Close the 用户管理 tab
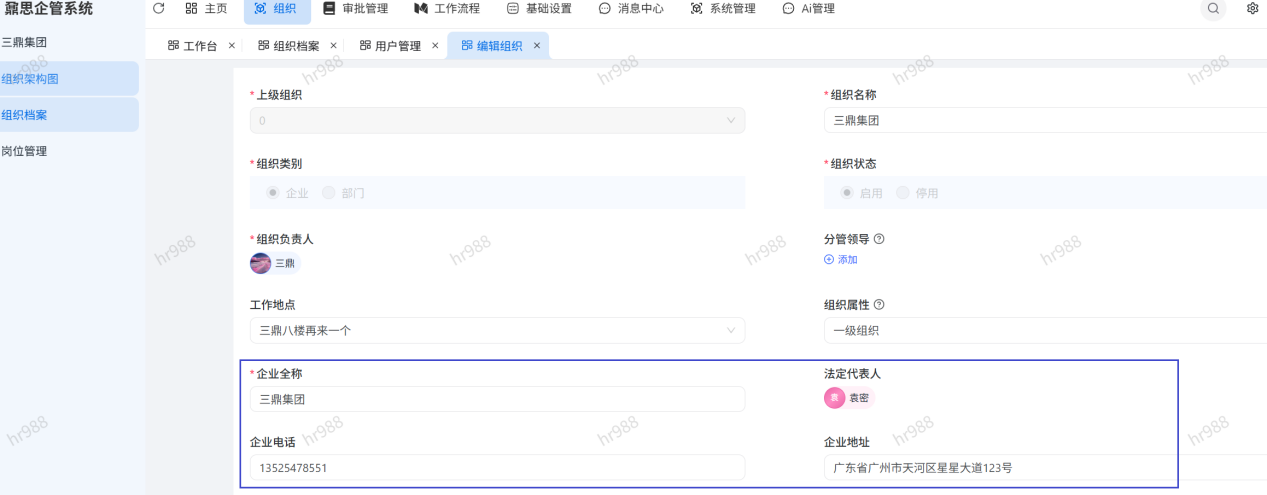This screenshot has height=495, width=1267. tap(435, 46)
